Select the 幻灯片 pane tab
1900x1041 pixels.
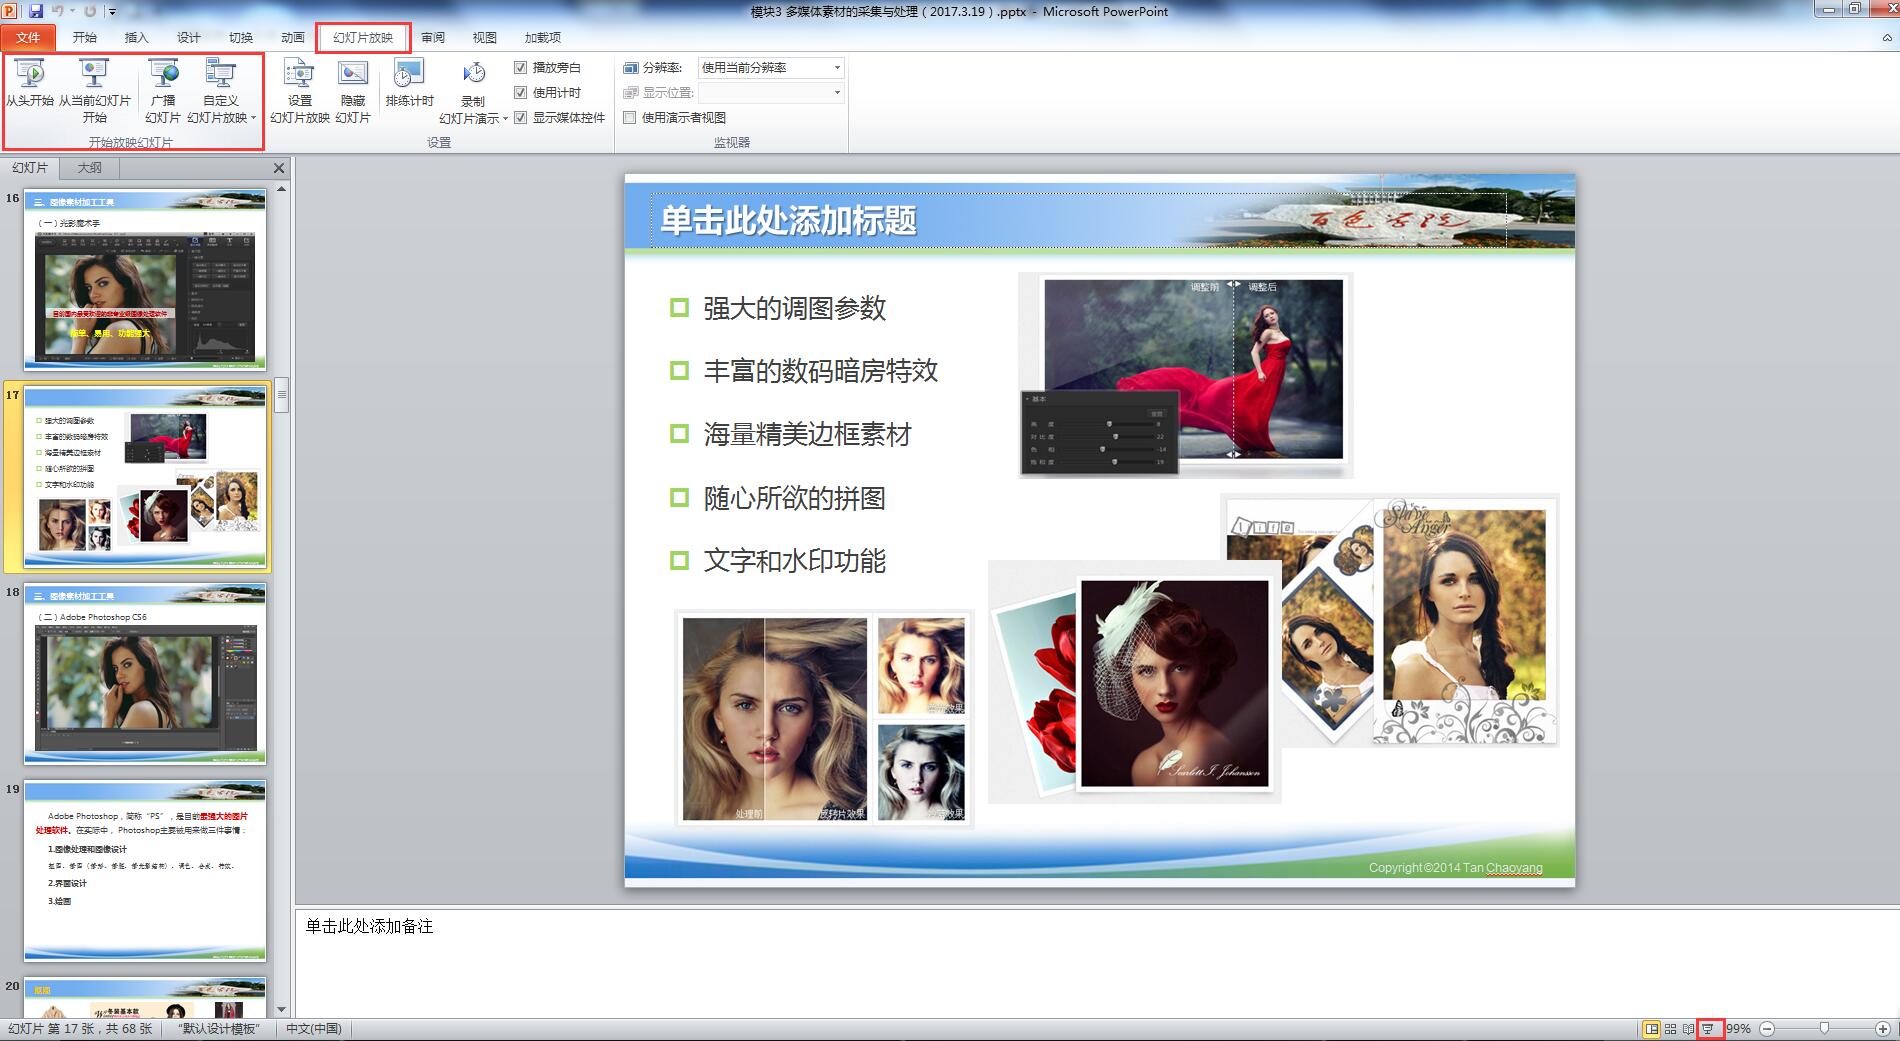tap(30, 168)
